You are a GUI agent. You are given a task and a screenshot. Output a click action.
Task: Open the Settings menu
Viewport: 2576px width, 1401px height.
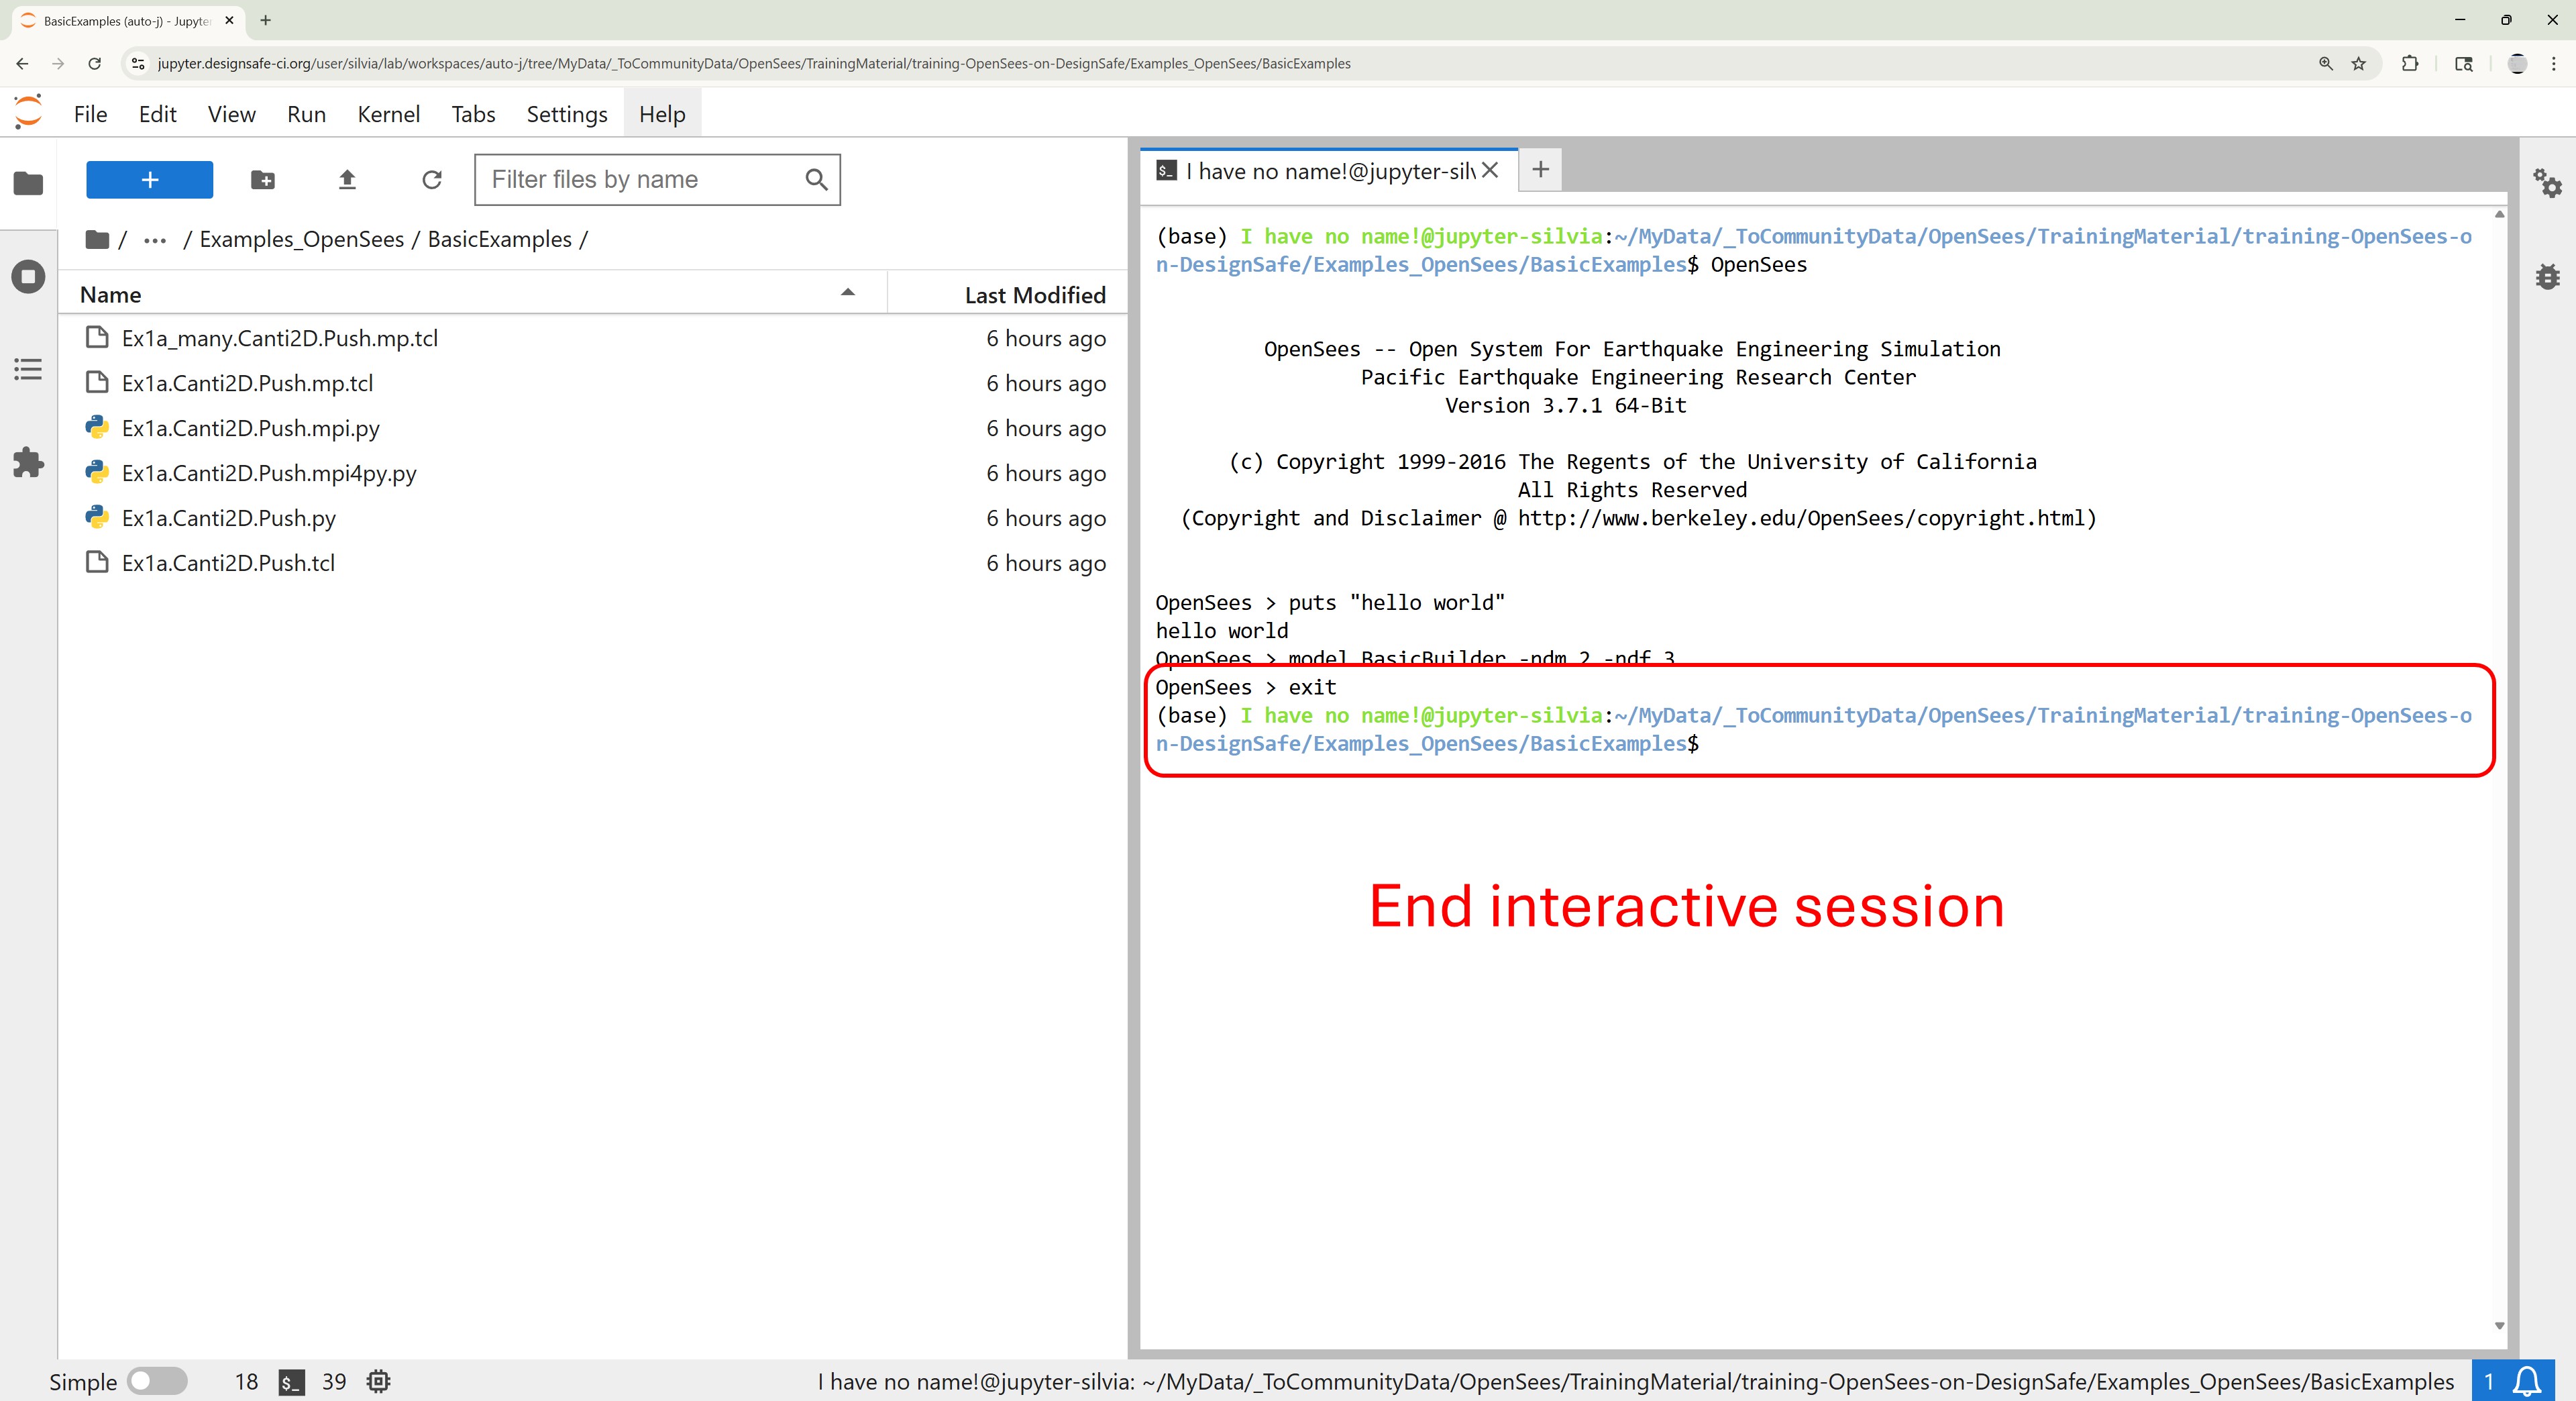click(566, 114)
